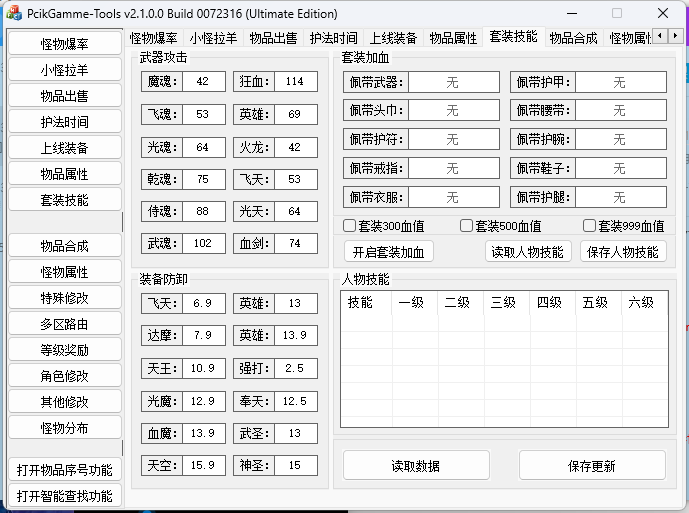Click the 魔魂 weapon attack value field

(203, 81)
